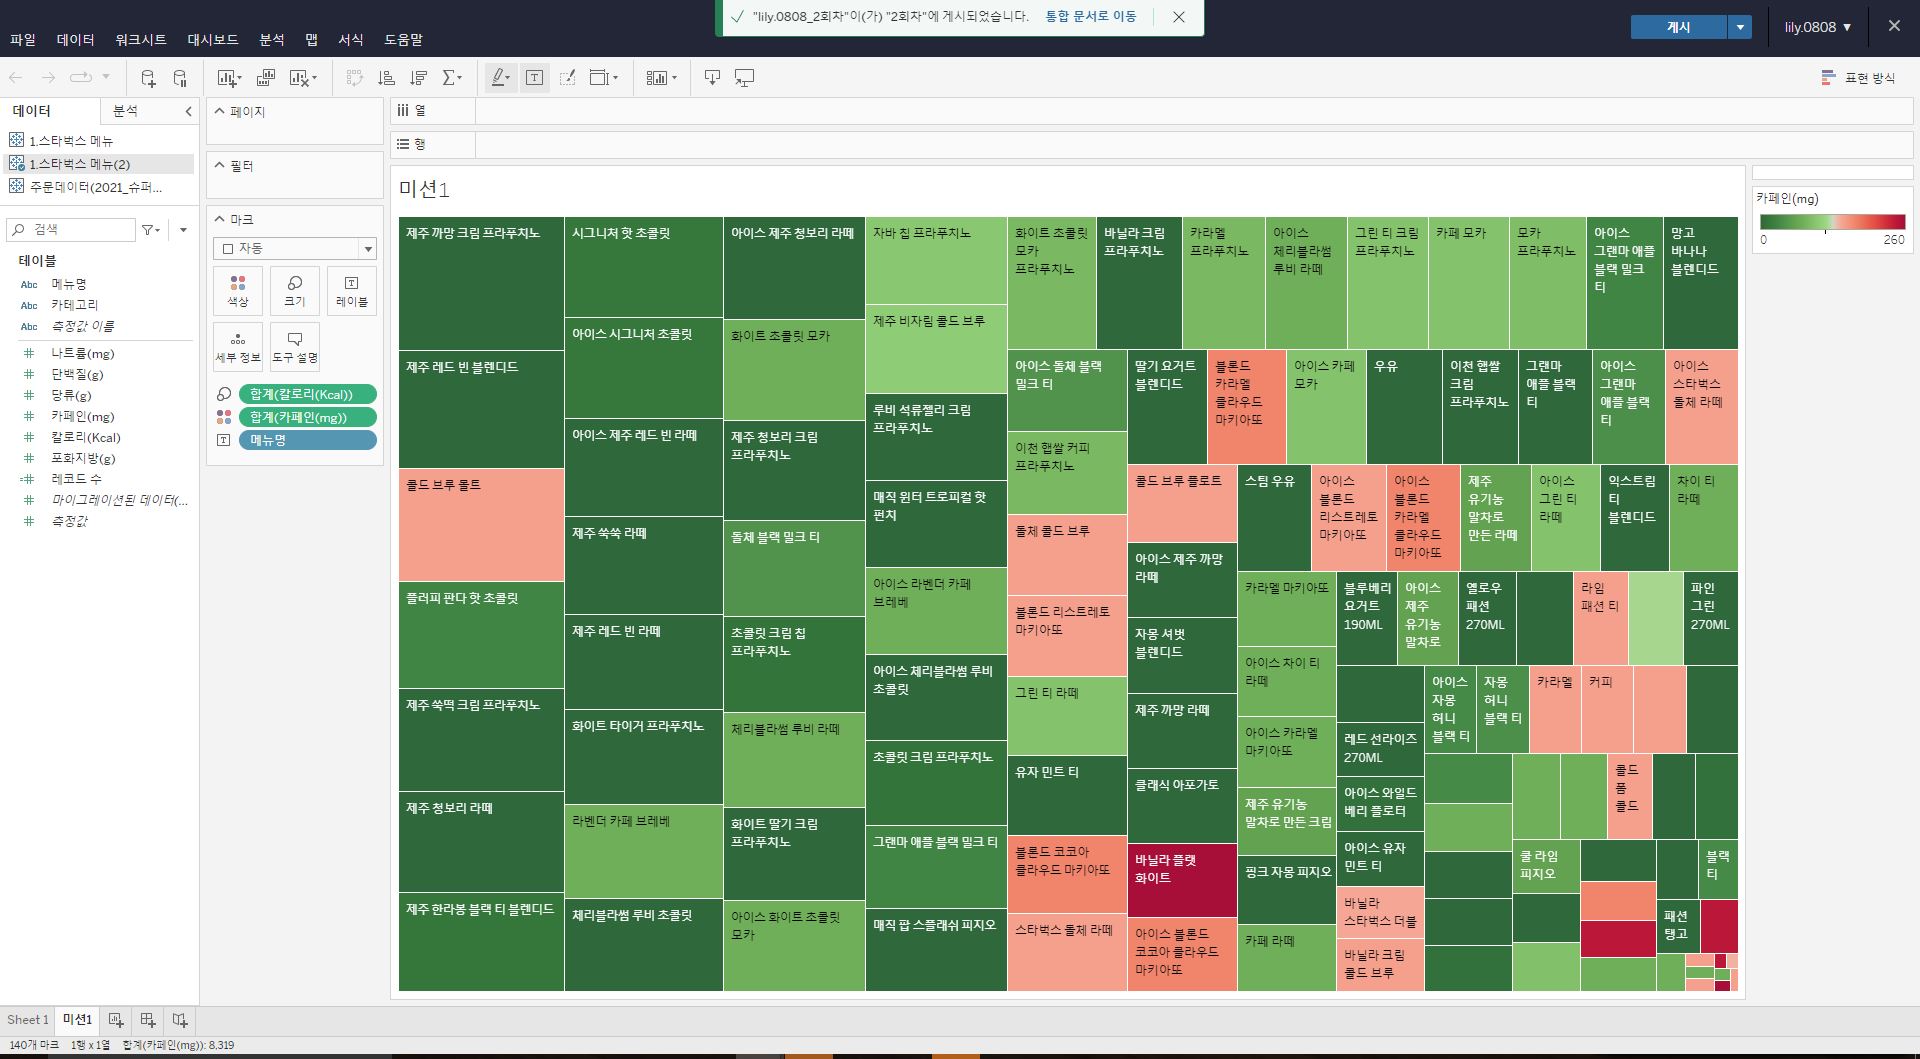Open the 자동 mark type dropdown
Image resolution: width=1920 pixels, height=1059 pixels.
point(295,248)
